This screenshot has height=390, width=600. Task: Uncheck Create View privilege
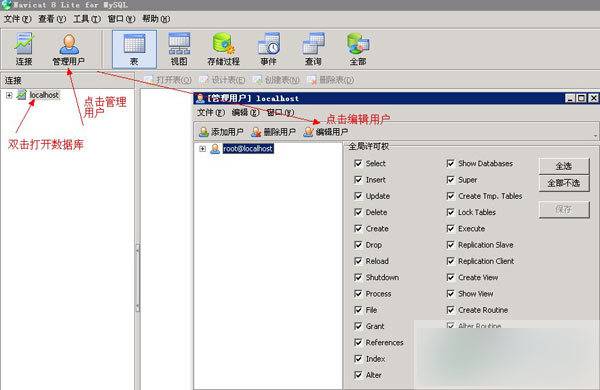(x=450, y=277)
